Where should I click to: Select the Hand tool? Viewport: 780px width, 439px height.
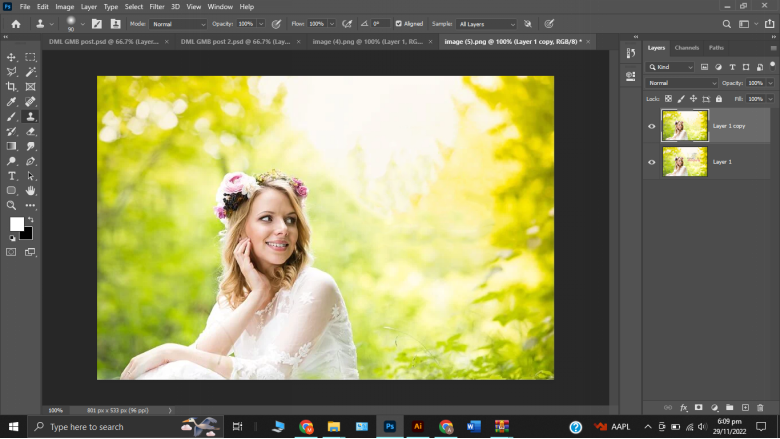[x=30, y=190]
